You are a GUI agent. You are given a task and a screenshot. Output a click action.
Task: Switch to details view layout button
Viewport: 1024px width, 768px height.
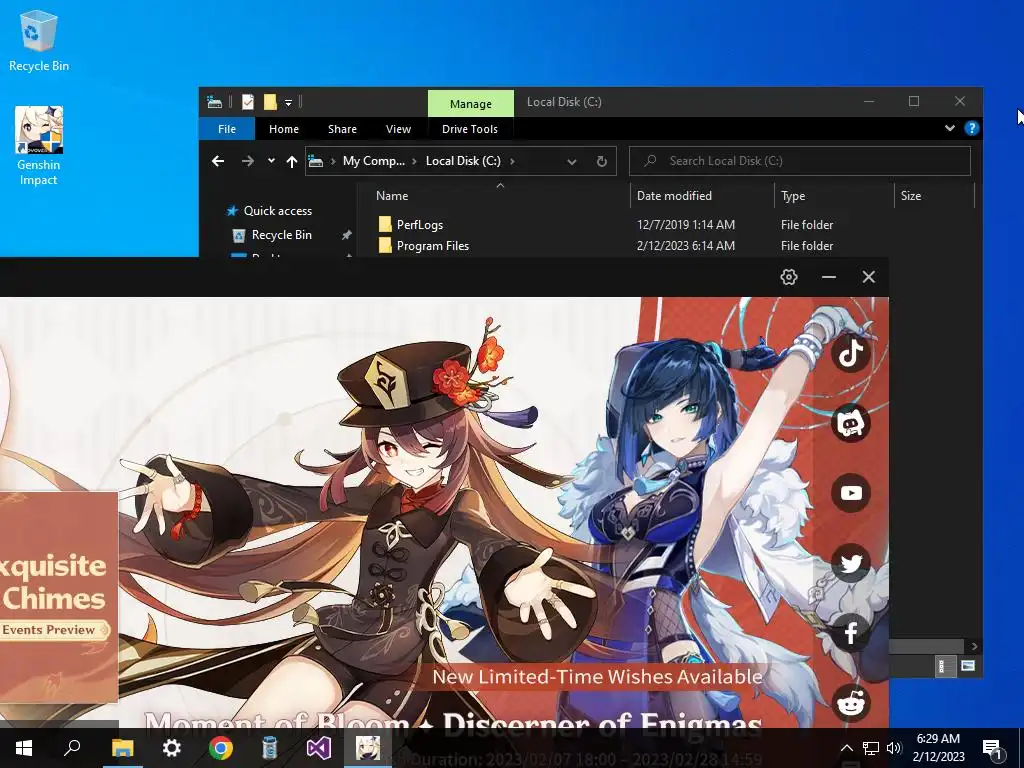click(945, 666)
